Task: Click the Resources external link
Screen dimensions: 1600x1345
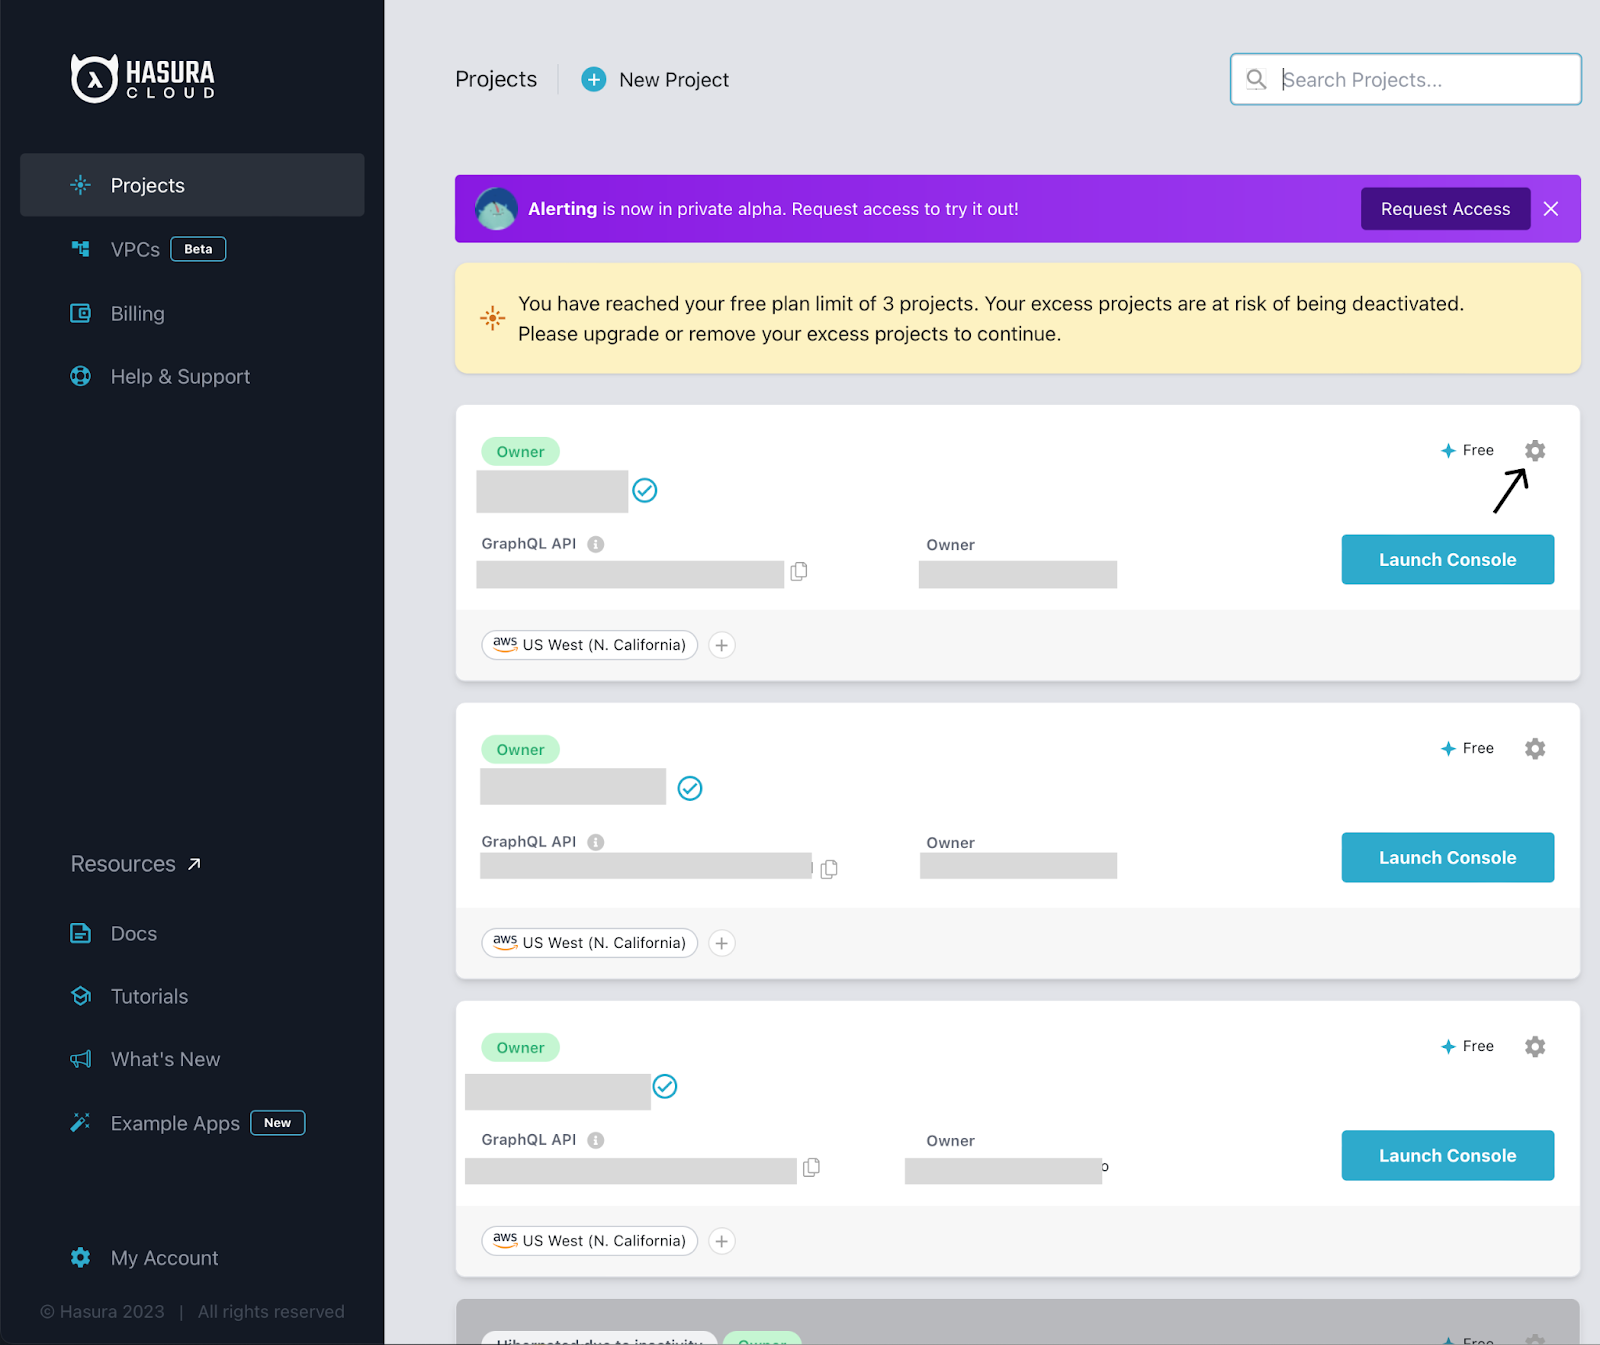Action: pyautogui.click(x=136, y=864)
